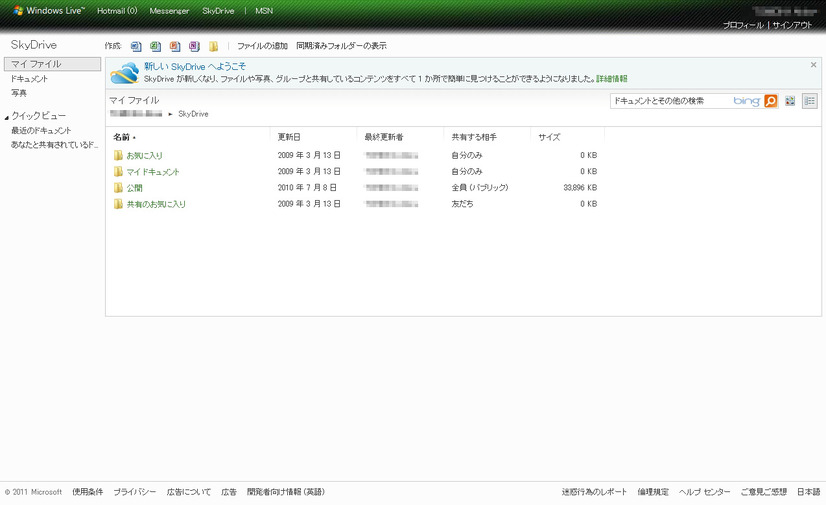Viewport: 826px width, 505px height.
Task: Switch to details list view
Action: [x=810, y=101]
